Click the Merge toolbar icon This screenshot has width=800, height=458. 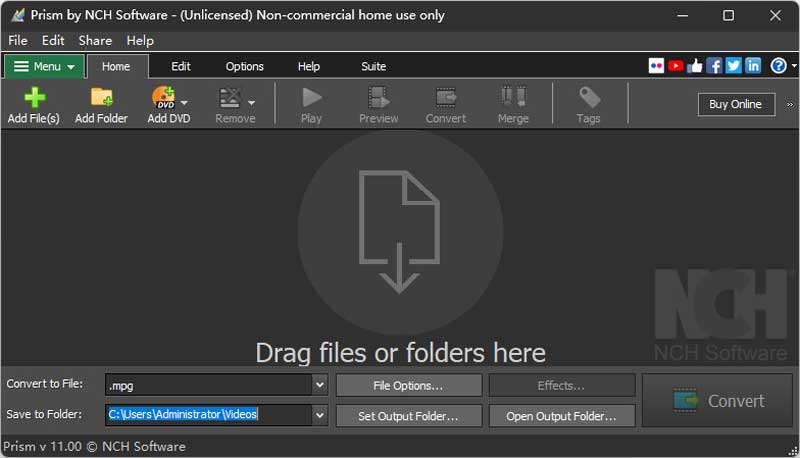coord(513,96)
